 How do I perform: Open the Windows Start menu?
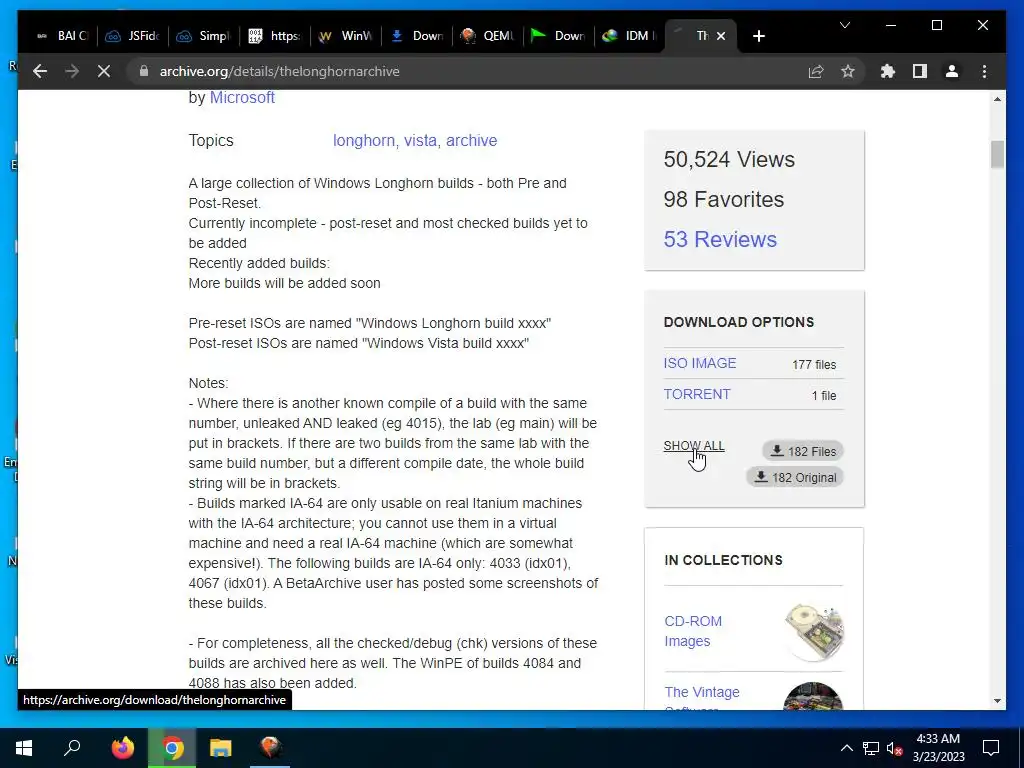[24, 748]
